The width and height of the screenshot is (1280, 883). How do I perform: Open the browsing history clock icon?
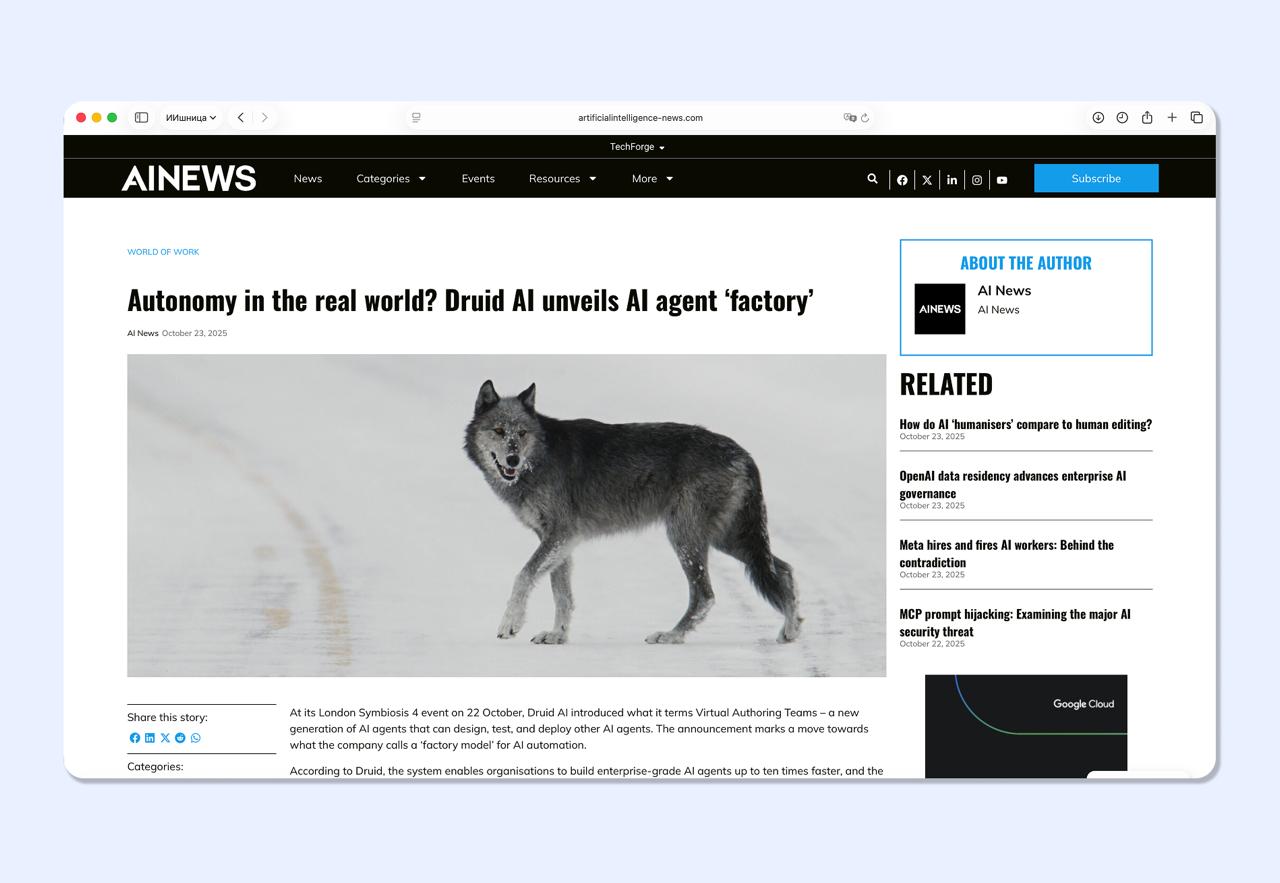[1122, 118]
